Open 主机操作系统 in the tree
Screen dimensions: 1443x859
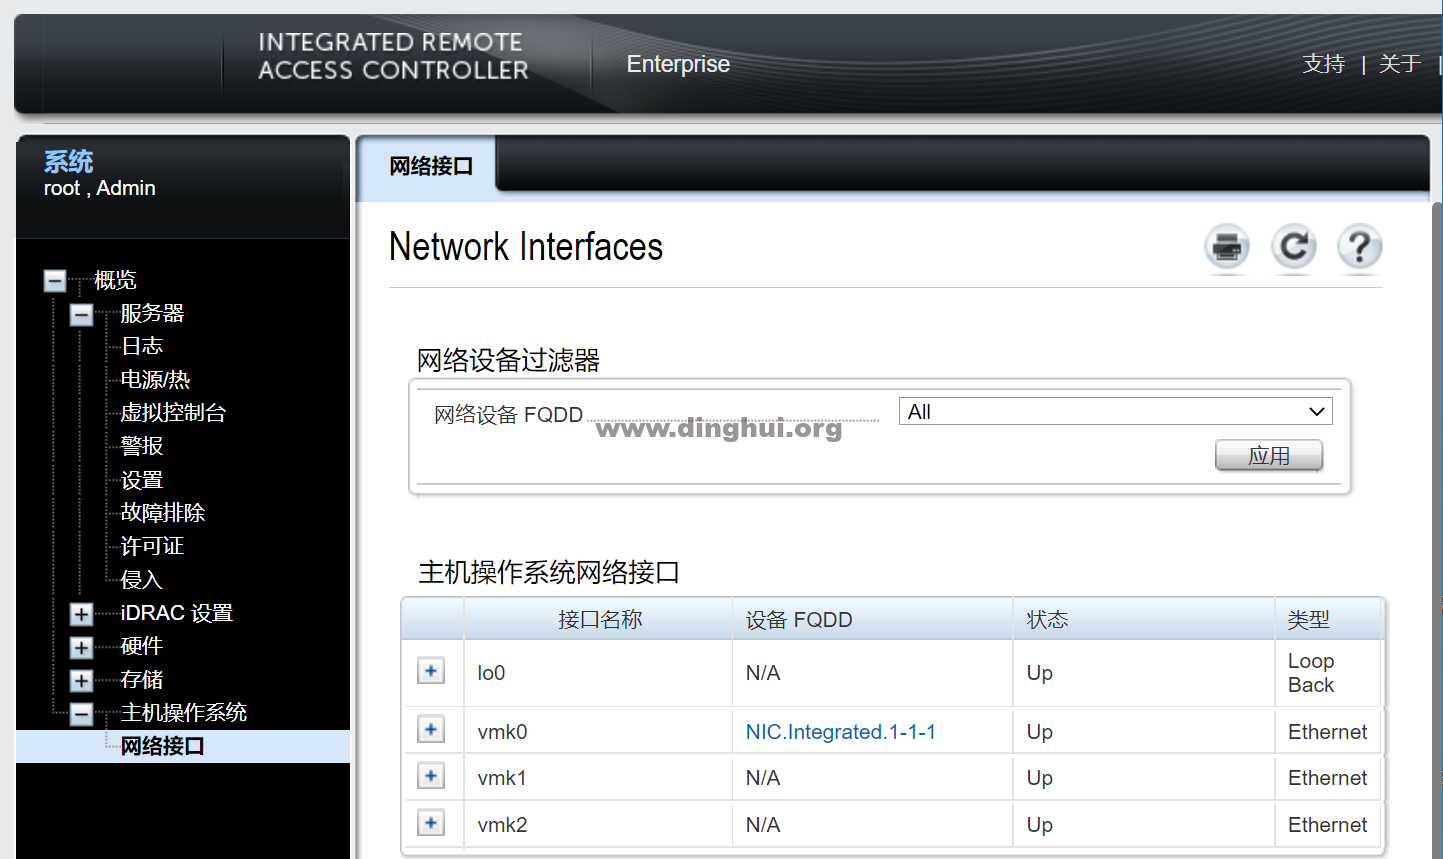(183, 713)
